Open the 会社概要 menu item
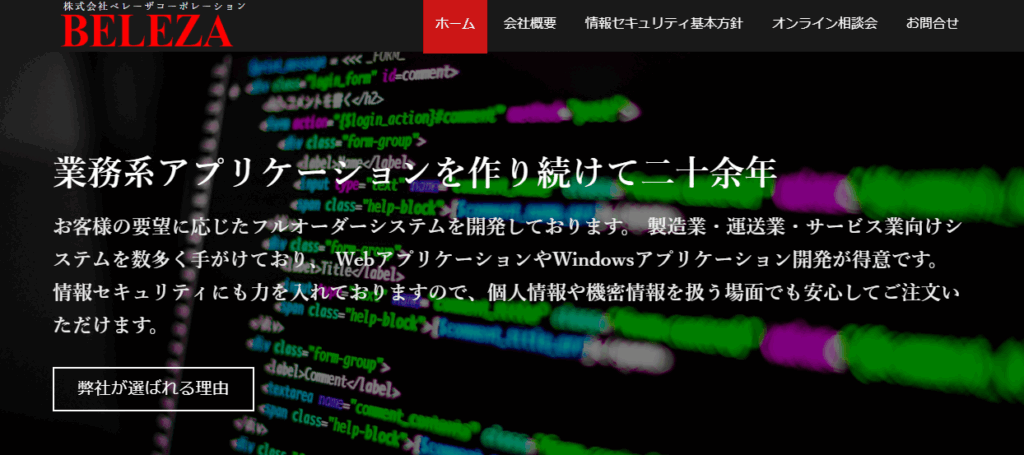Screen dimensions: 1024x455 [530, 23]
